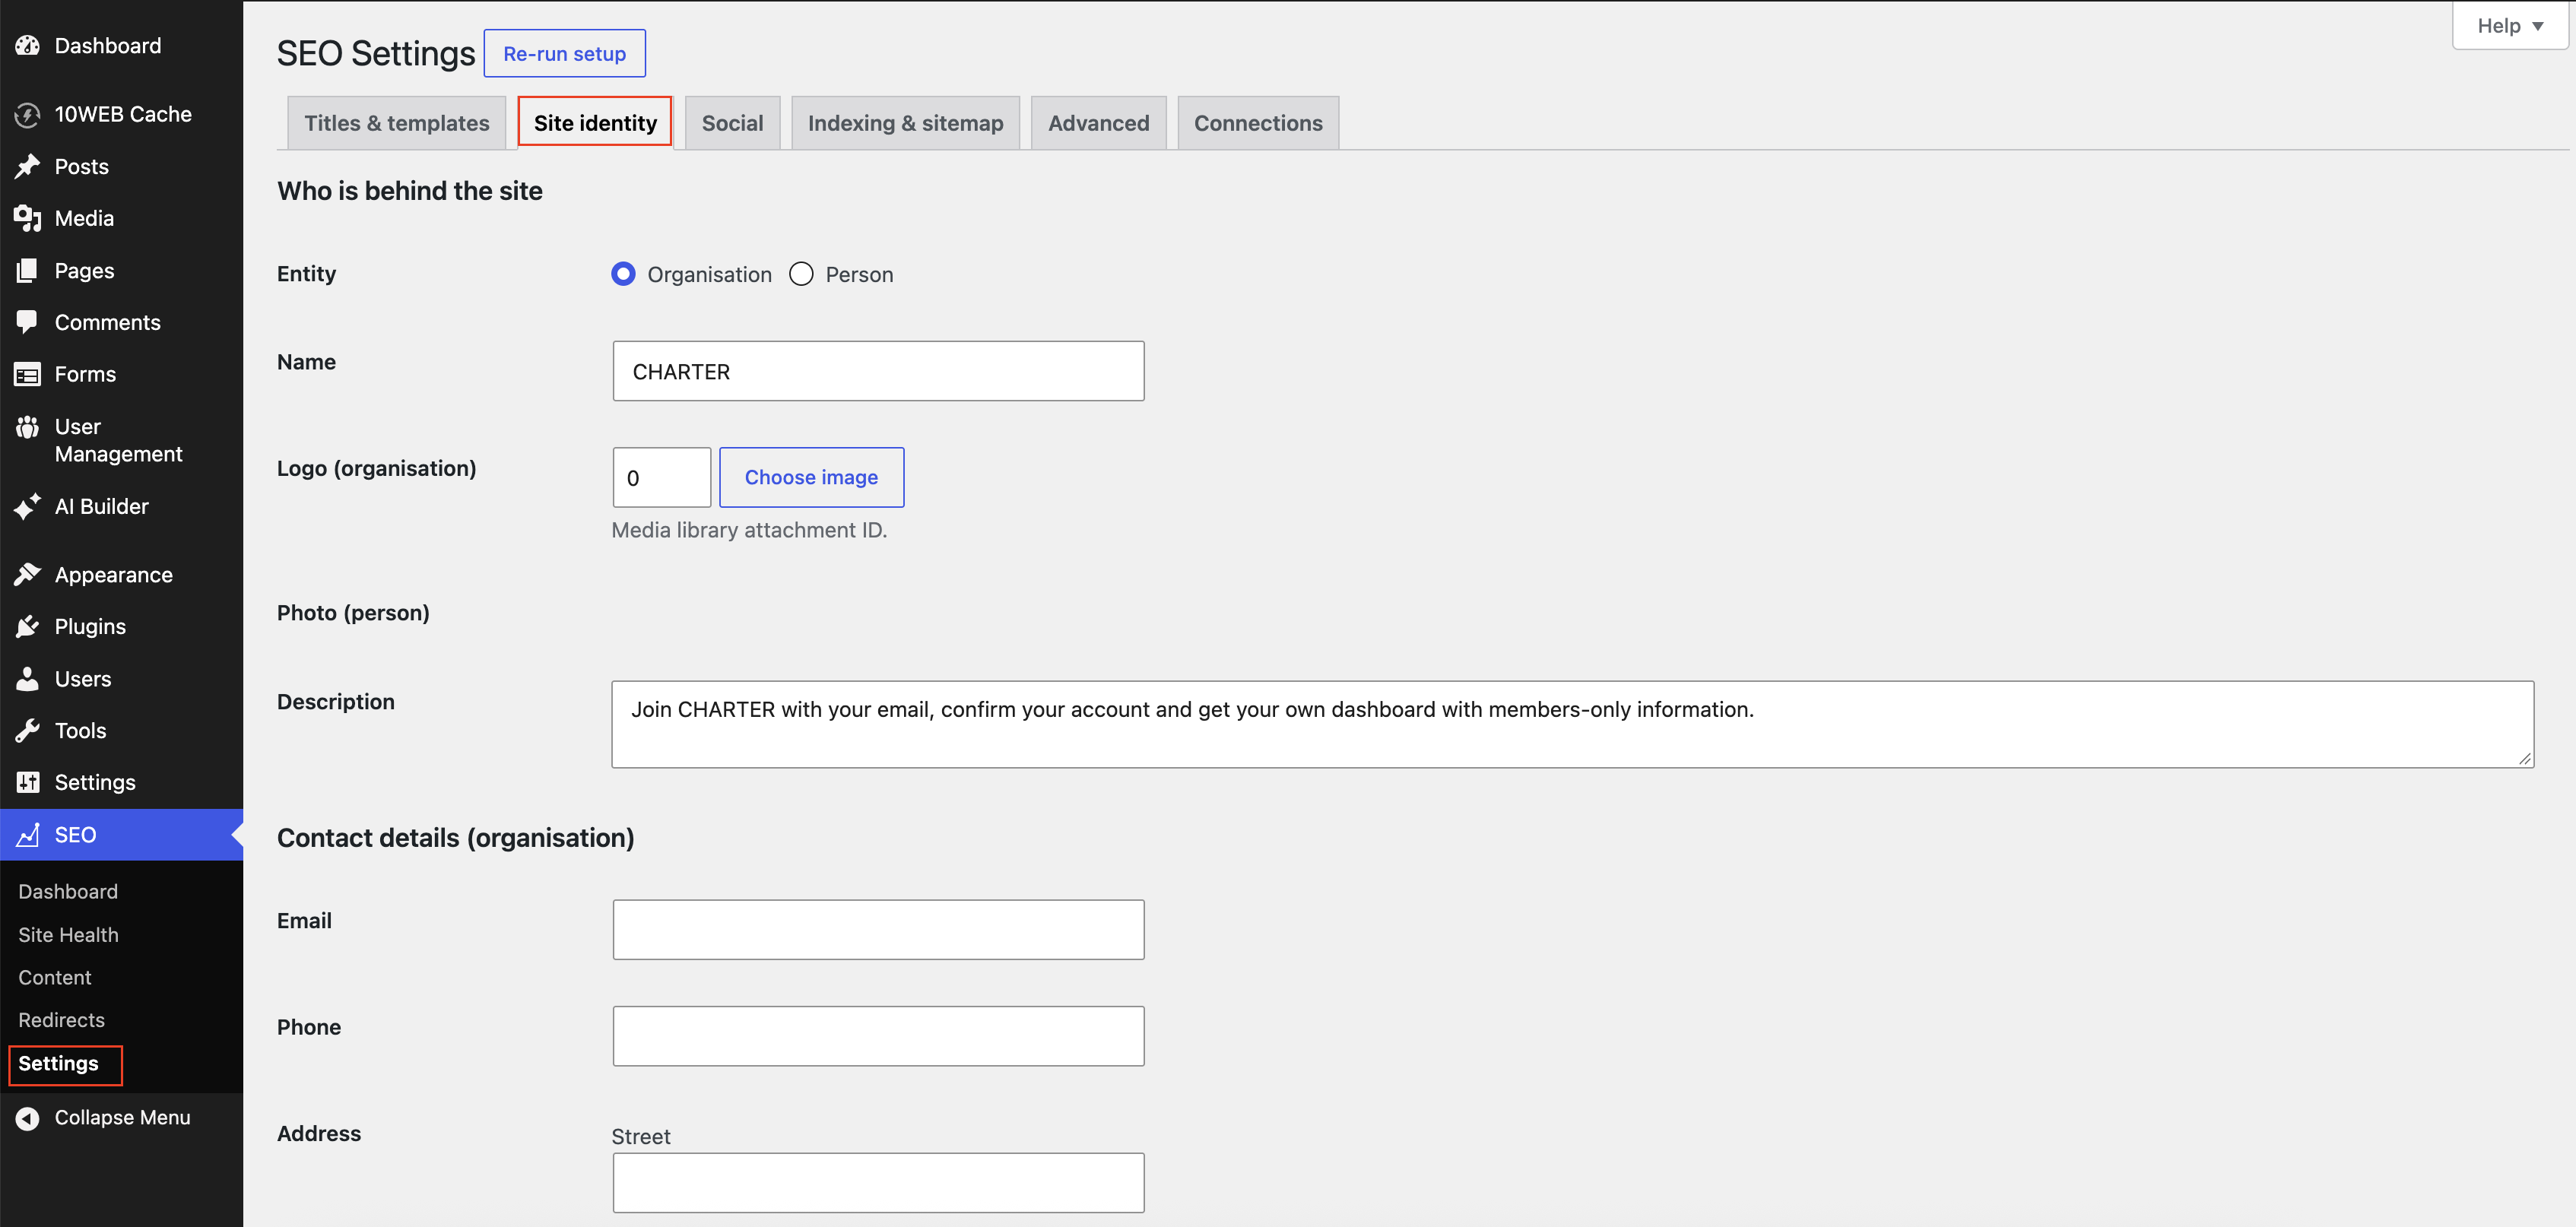Click the SEO menu item label
The width and height of the screenshot is (2576, 1227).
[75, 834]
